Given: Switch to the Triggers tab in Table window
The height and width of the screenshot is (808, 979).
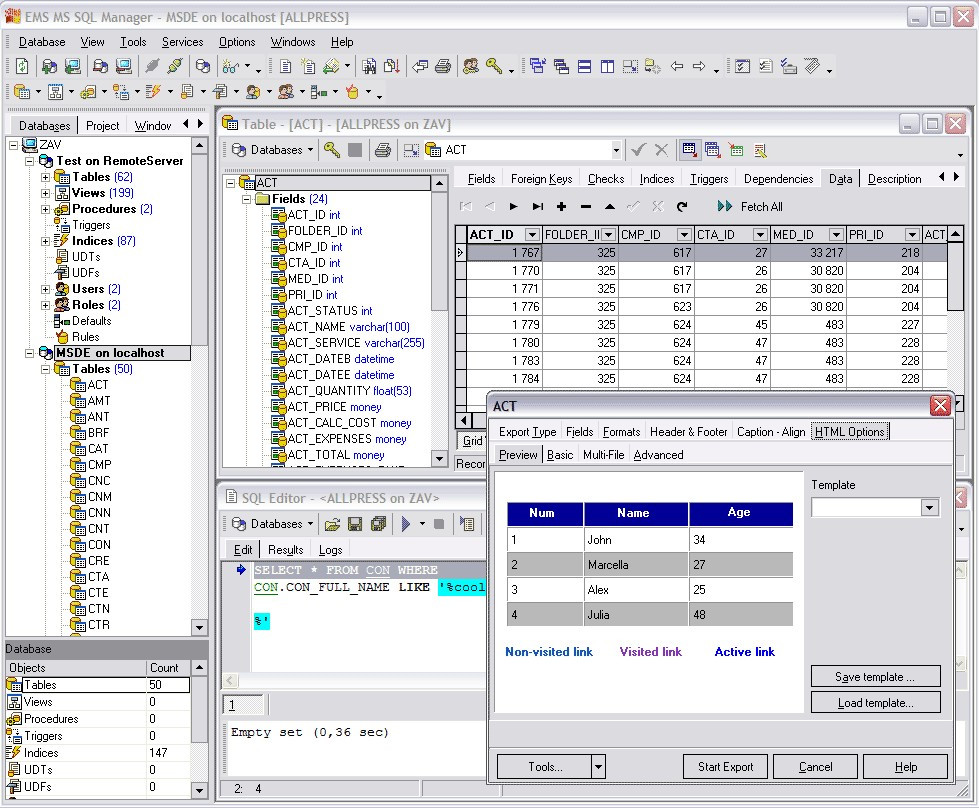Looking at the screenshot, I should pos(709,179).
